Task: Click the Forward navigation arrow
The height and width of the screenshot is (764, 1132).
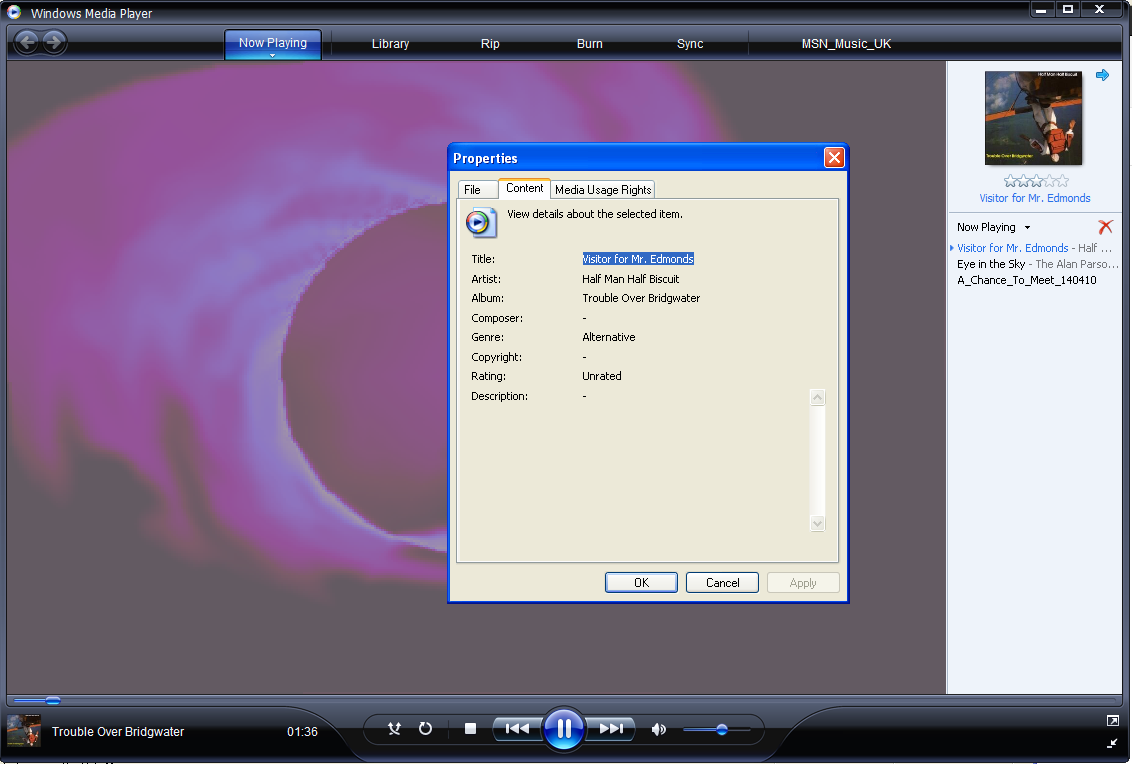Action: pyautogui.click(x=54, y=43)
